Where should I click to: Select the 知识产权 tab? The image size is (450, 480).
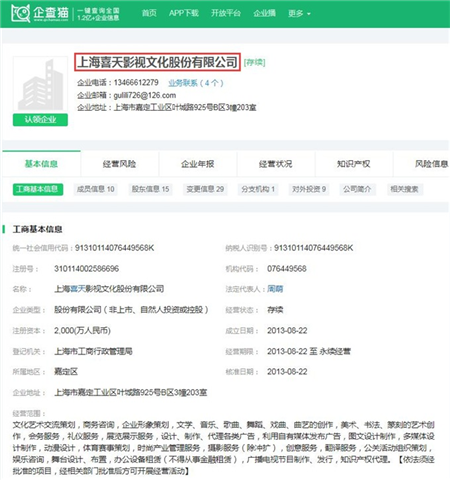point(354,164)
